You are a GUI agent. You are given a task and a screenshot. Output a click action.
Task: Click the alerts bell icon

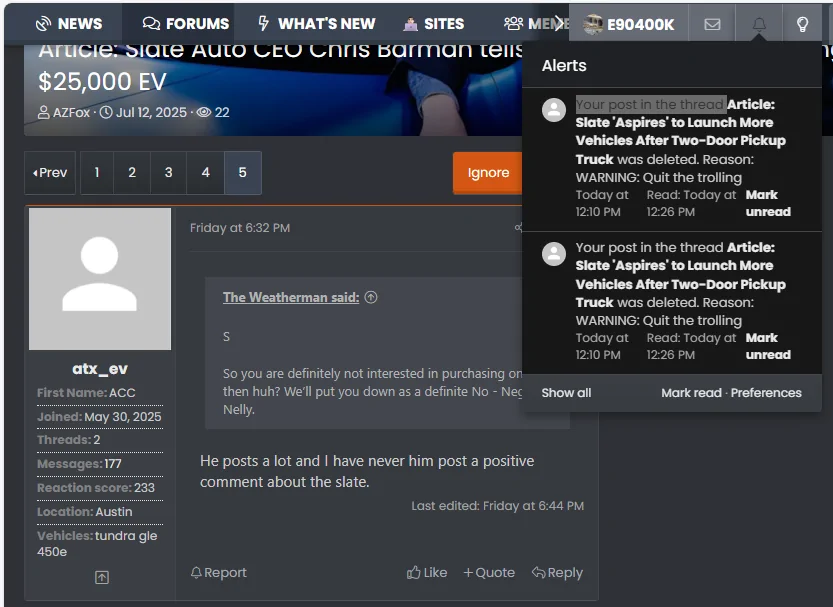coord(758,24)
